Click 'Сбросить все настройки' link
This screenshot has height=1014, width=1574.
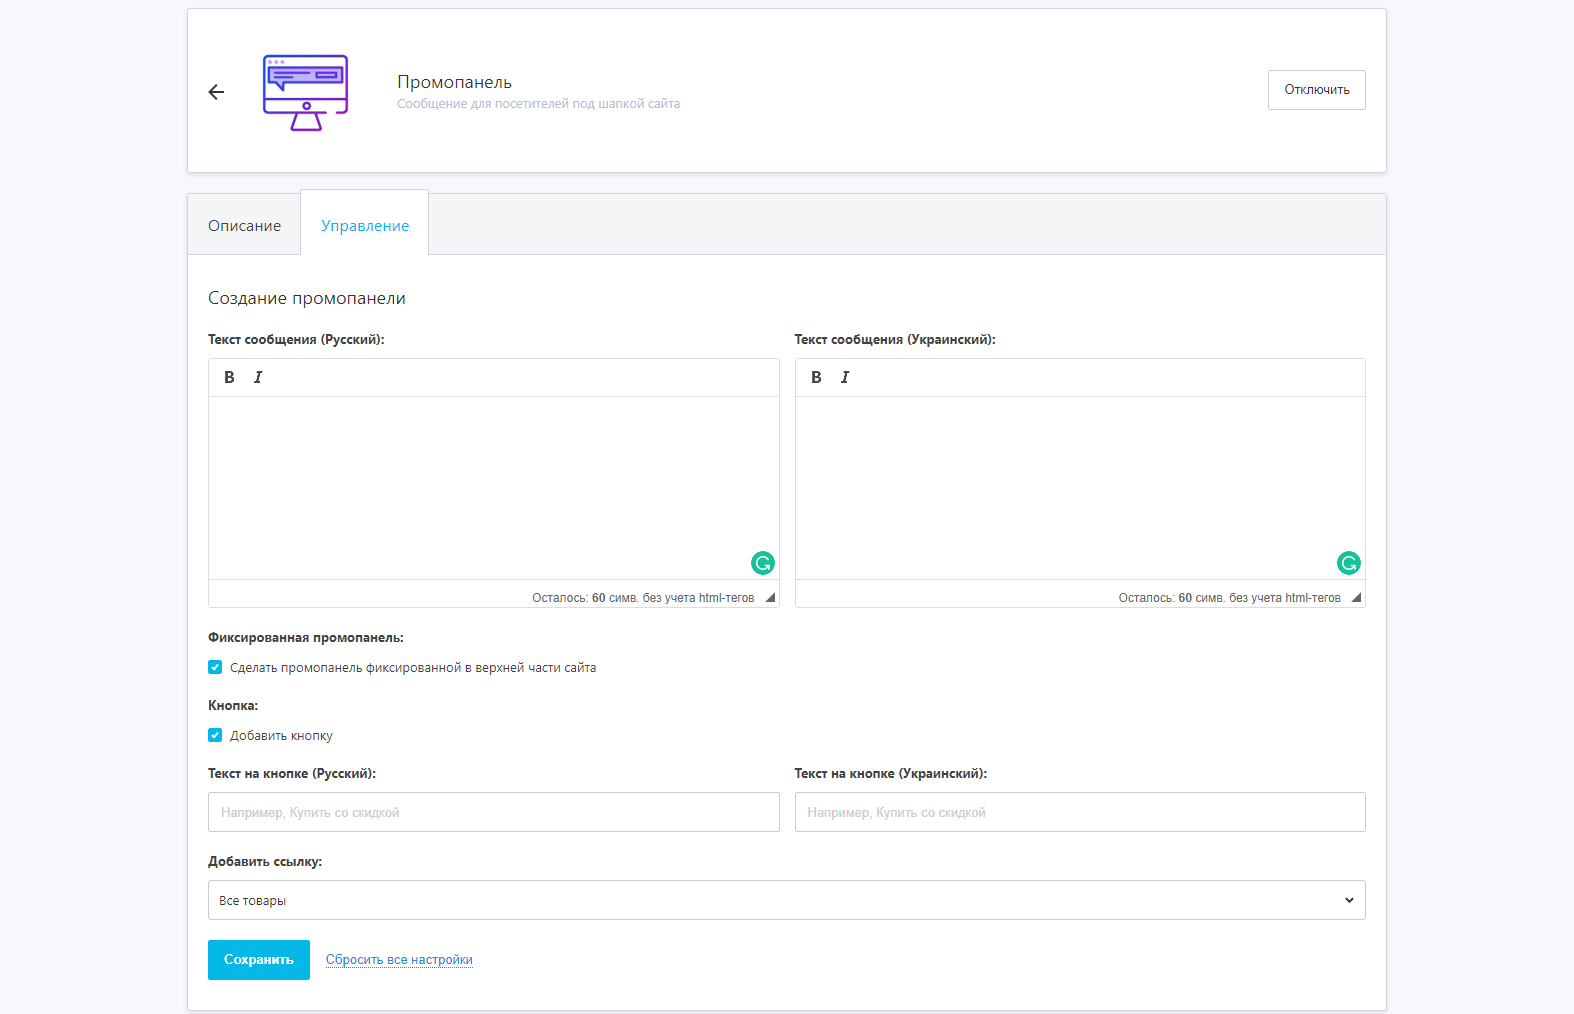[399, 960]
